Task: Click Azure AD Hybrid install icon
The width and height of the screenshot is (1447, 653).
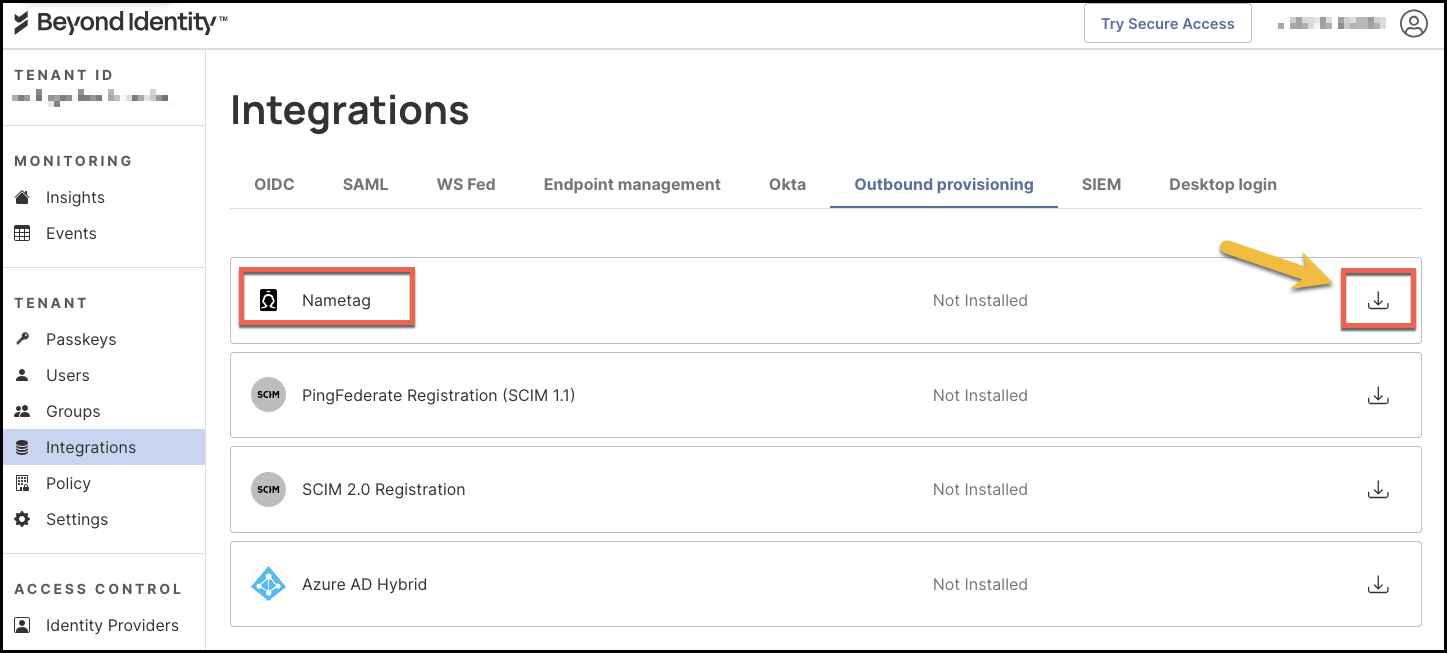Action: coord(1378,585)
